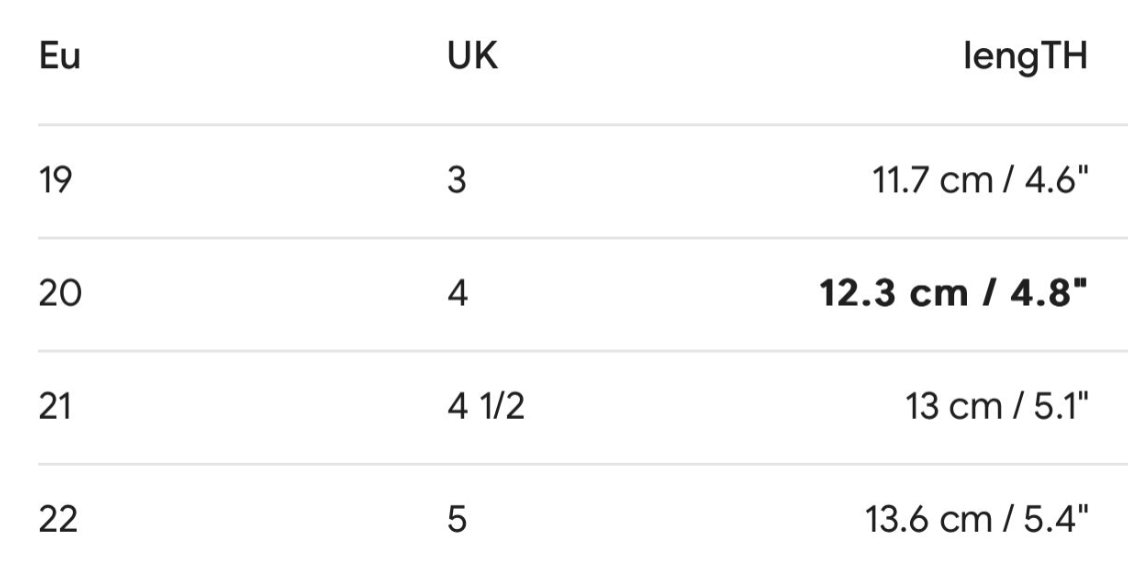
Task: Click UK size 4 1/2 cell
Action: (x=485, y=408)
